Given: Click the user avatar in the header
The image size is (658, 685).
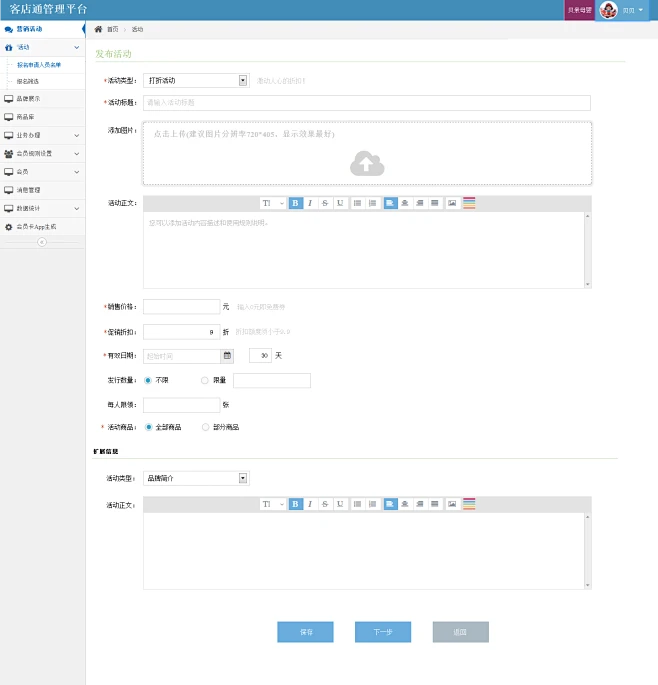Looking at the screenshot, I should (x=608, y=10).
